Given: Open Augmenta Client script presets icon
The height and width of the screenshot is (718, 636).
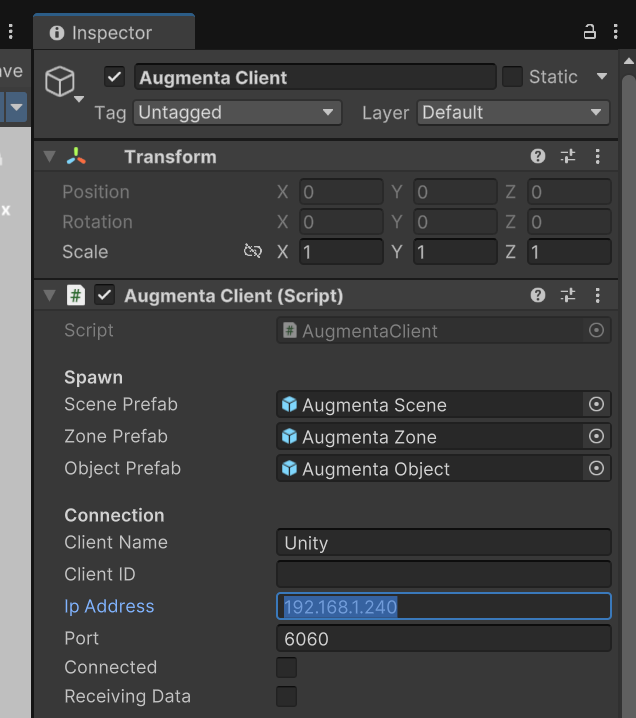Looking at the screenshot, I should tap(568, 296).
